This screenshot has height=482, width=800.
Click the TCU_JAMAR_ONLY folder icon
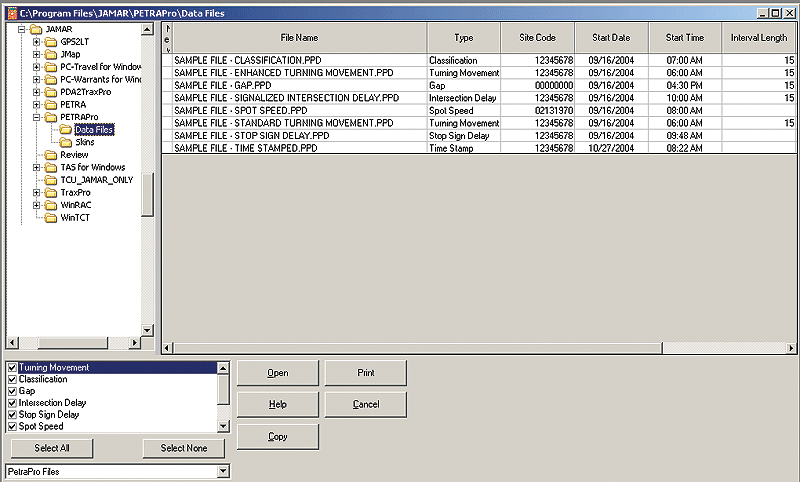pyautogui.click(x=51, y=180)
